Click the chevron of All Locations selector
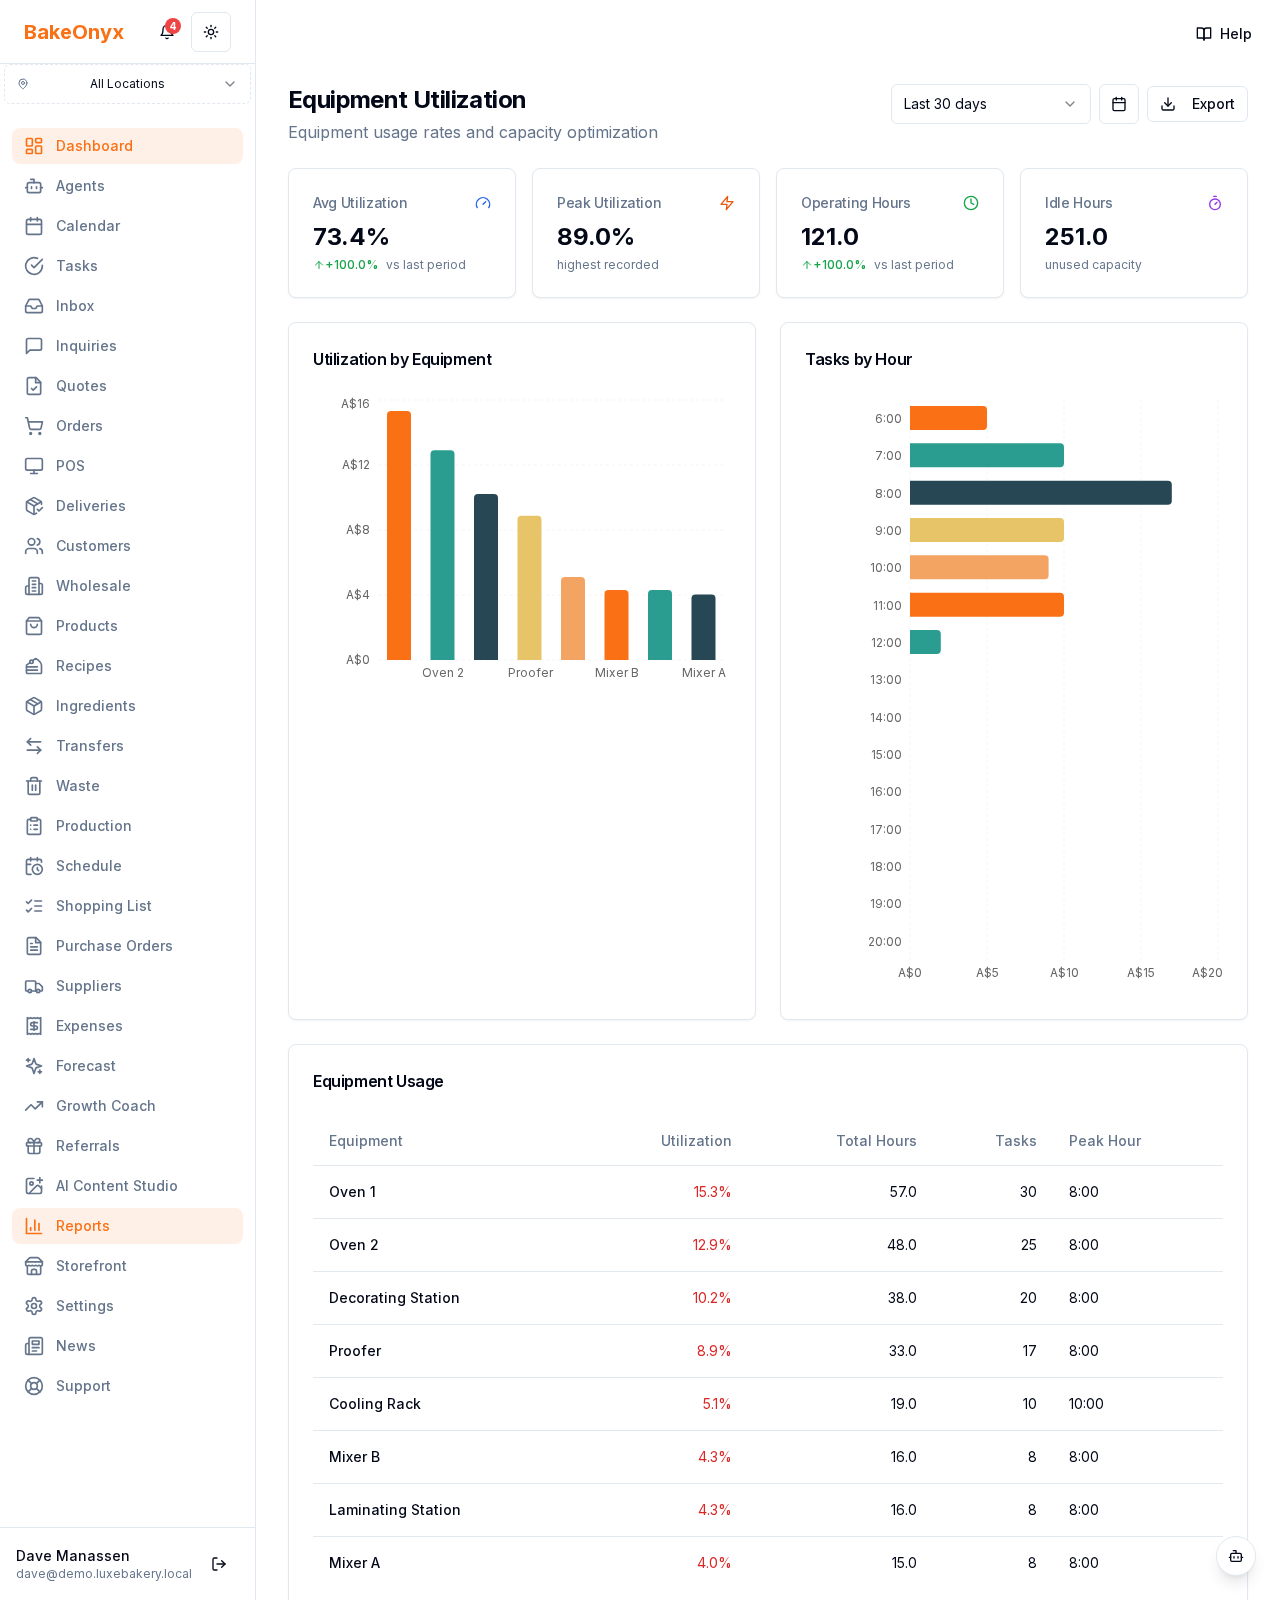 pyautogui.click(x=230, y=84)
